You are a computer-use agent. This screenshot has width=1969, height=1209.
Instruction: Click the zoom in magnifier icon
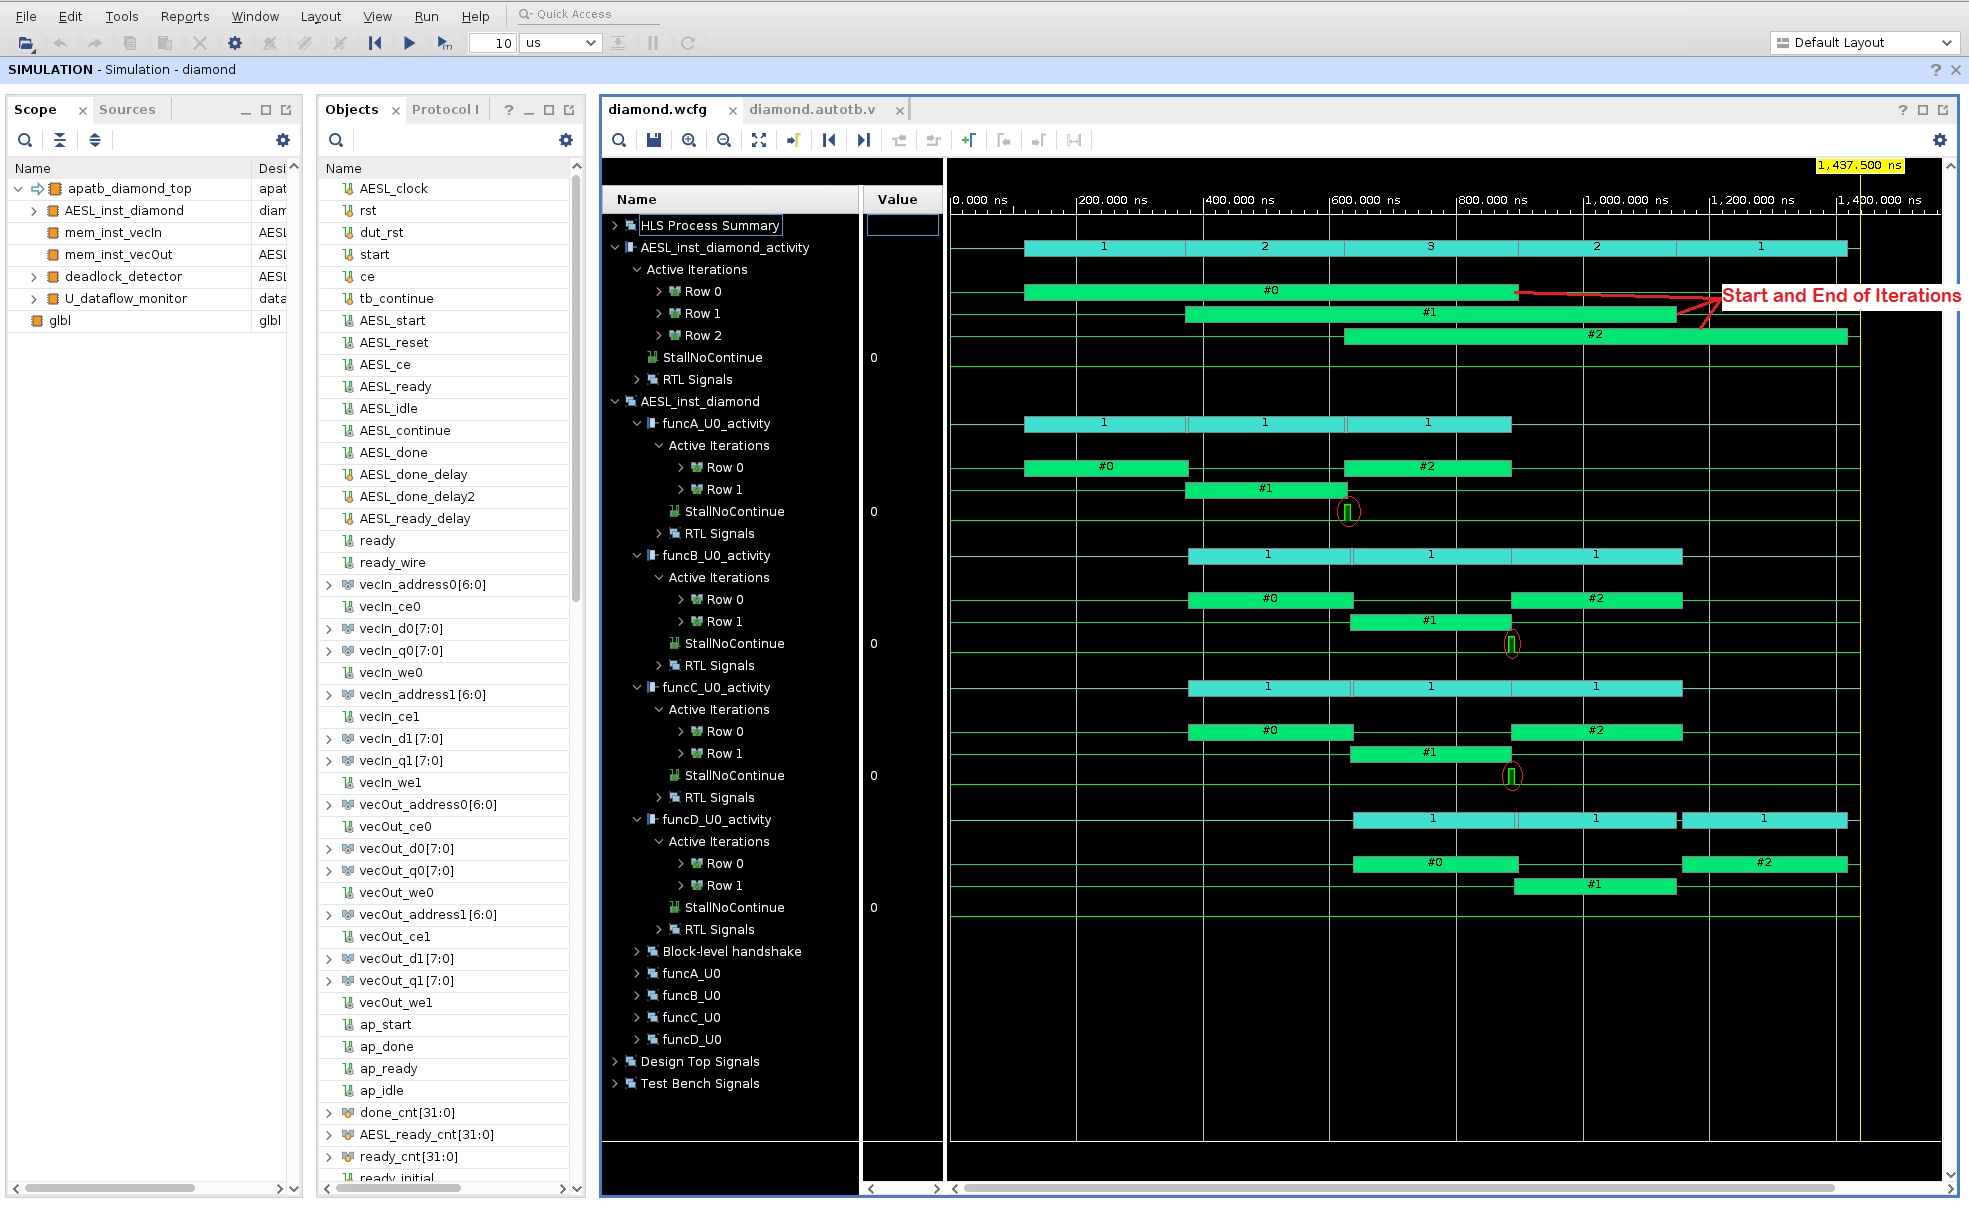(688, 139)
